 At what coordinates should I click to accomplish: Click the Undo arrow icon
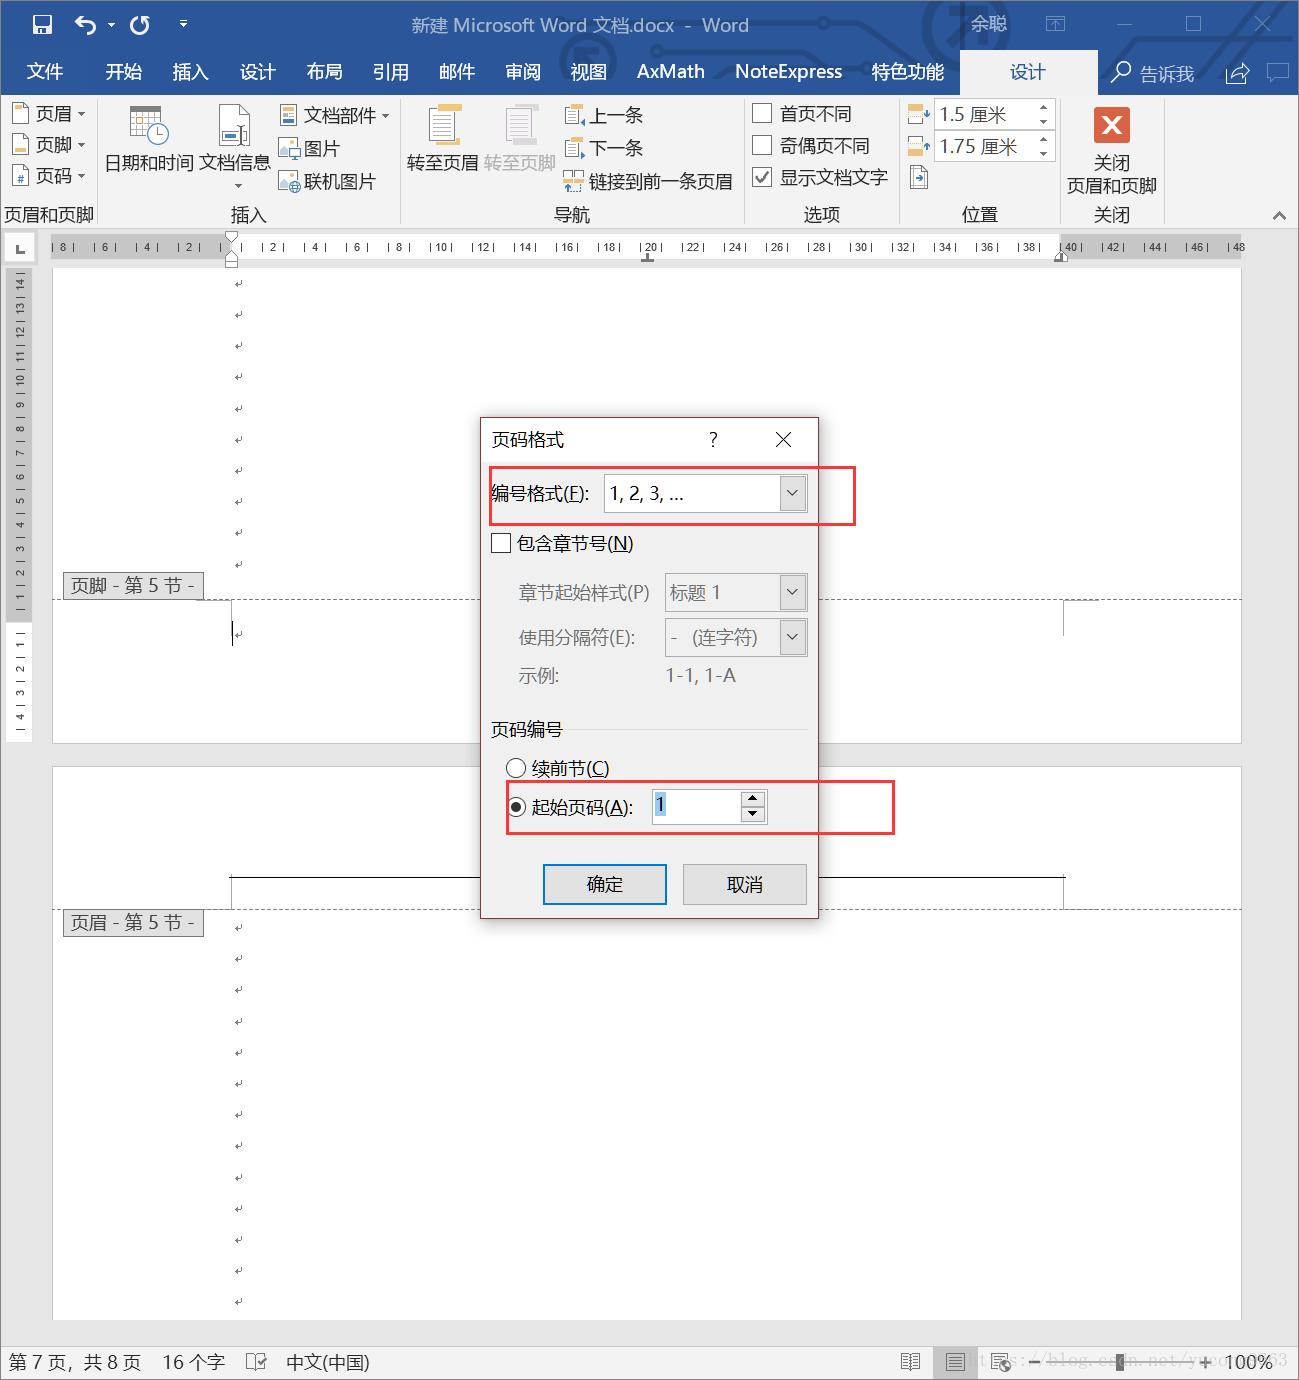[x=86, y=25]
